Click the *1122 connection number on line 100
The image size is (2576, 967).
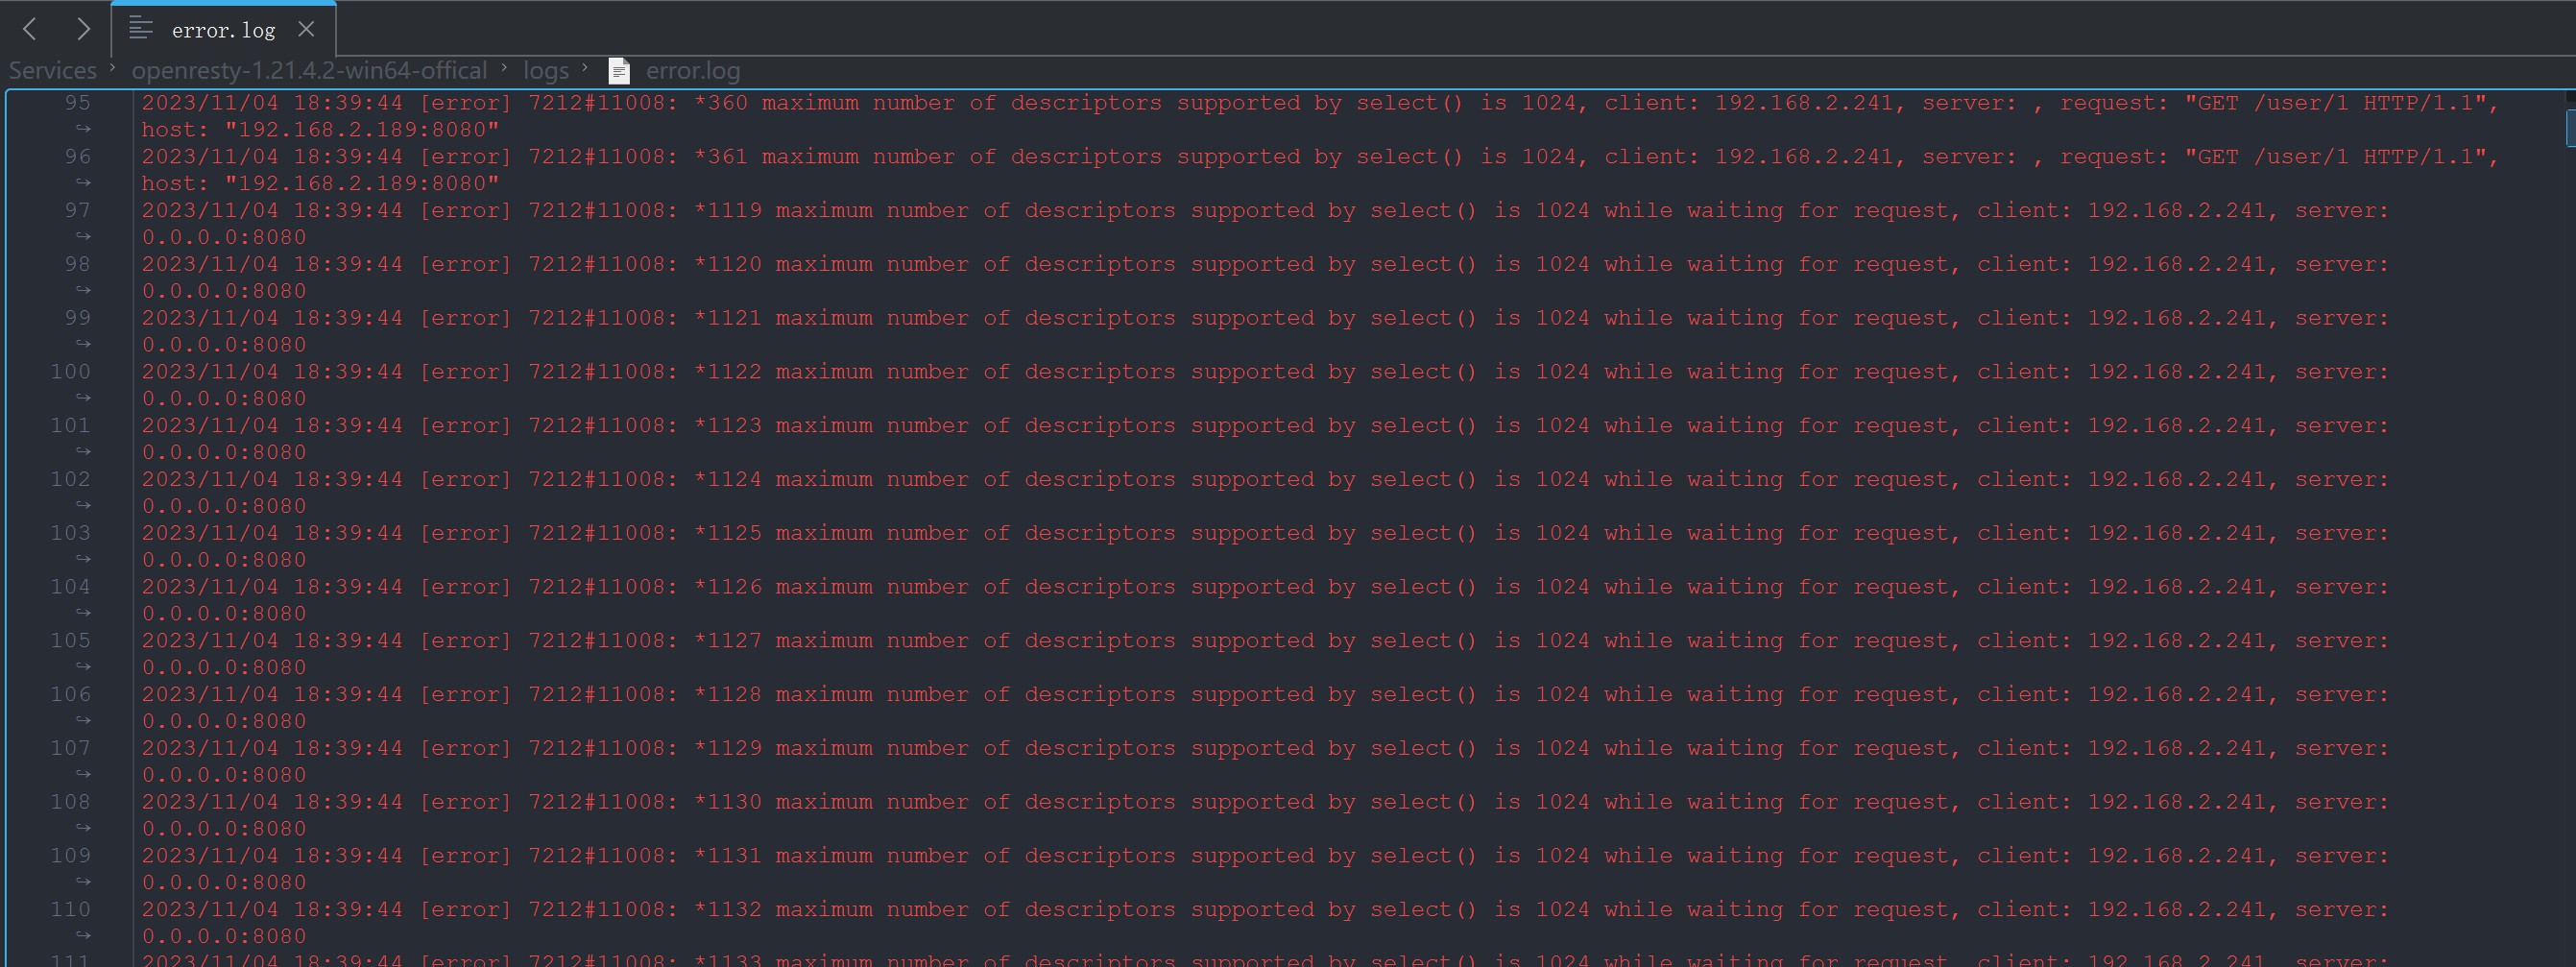[728, 372]
